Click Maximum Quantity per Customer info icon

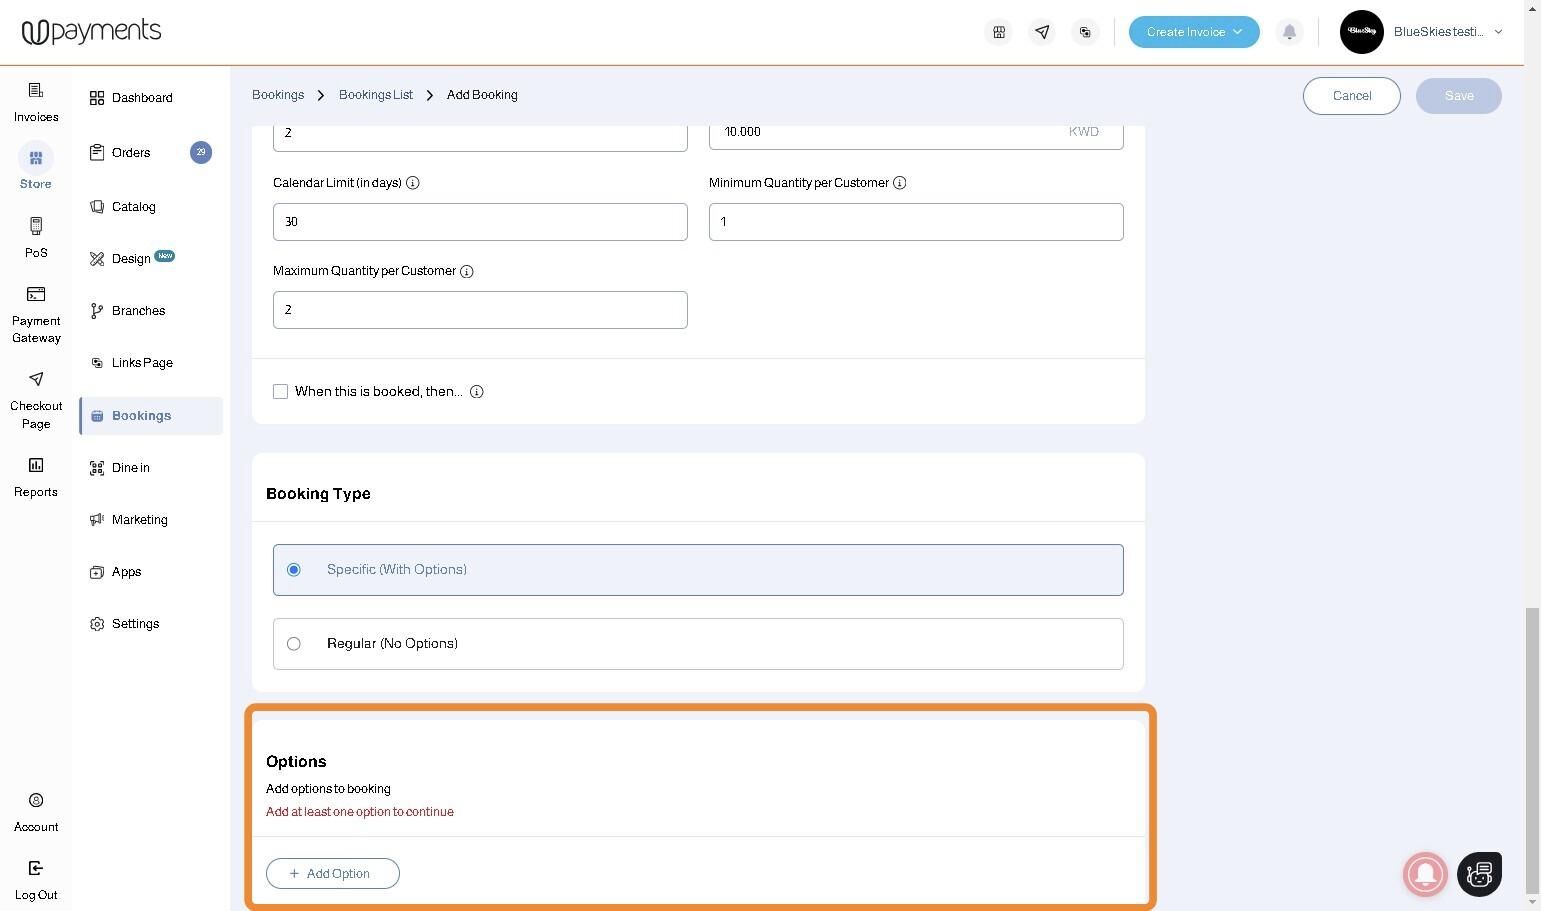466,271
